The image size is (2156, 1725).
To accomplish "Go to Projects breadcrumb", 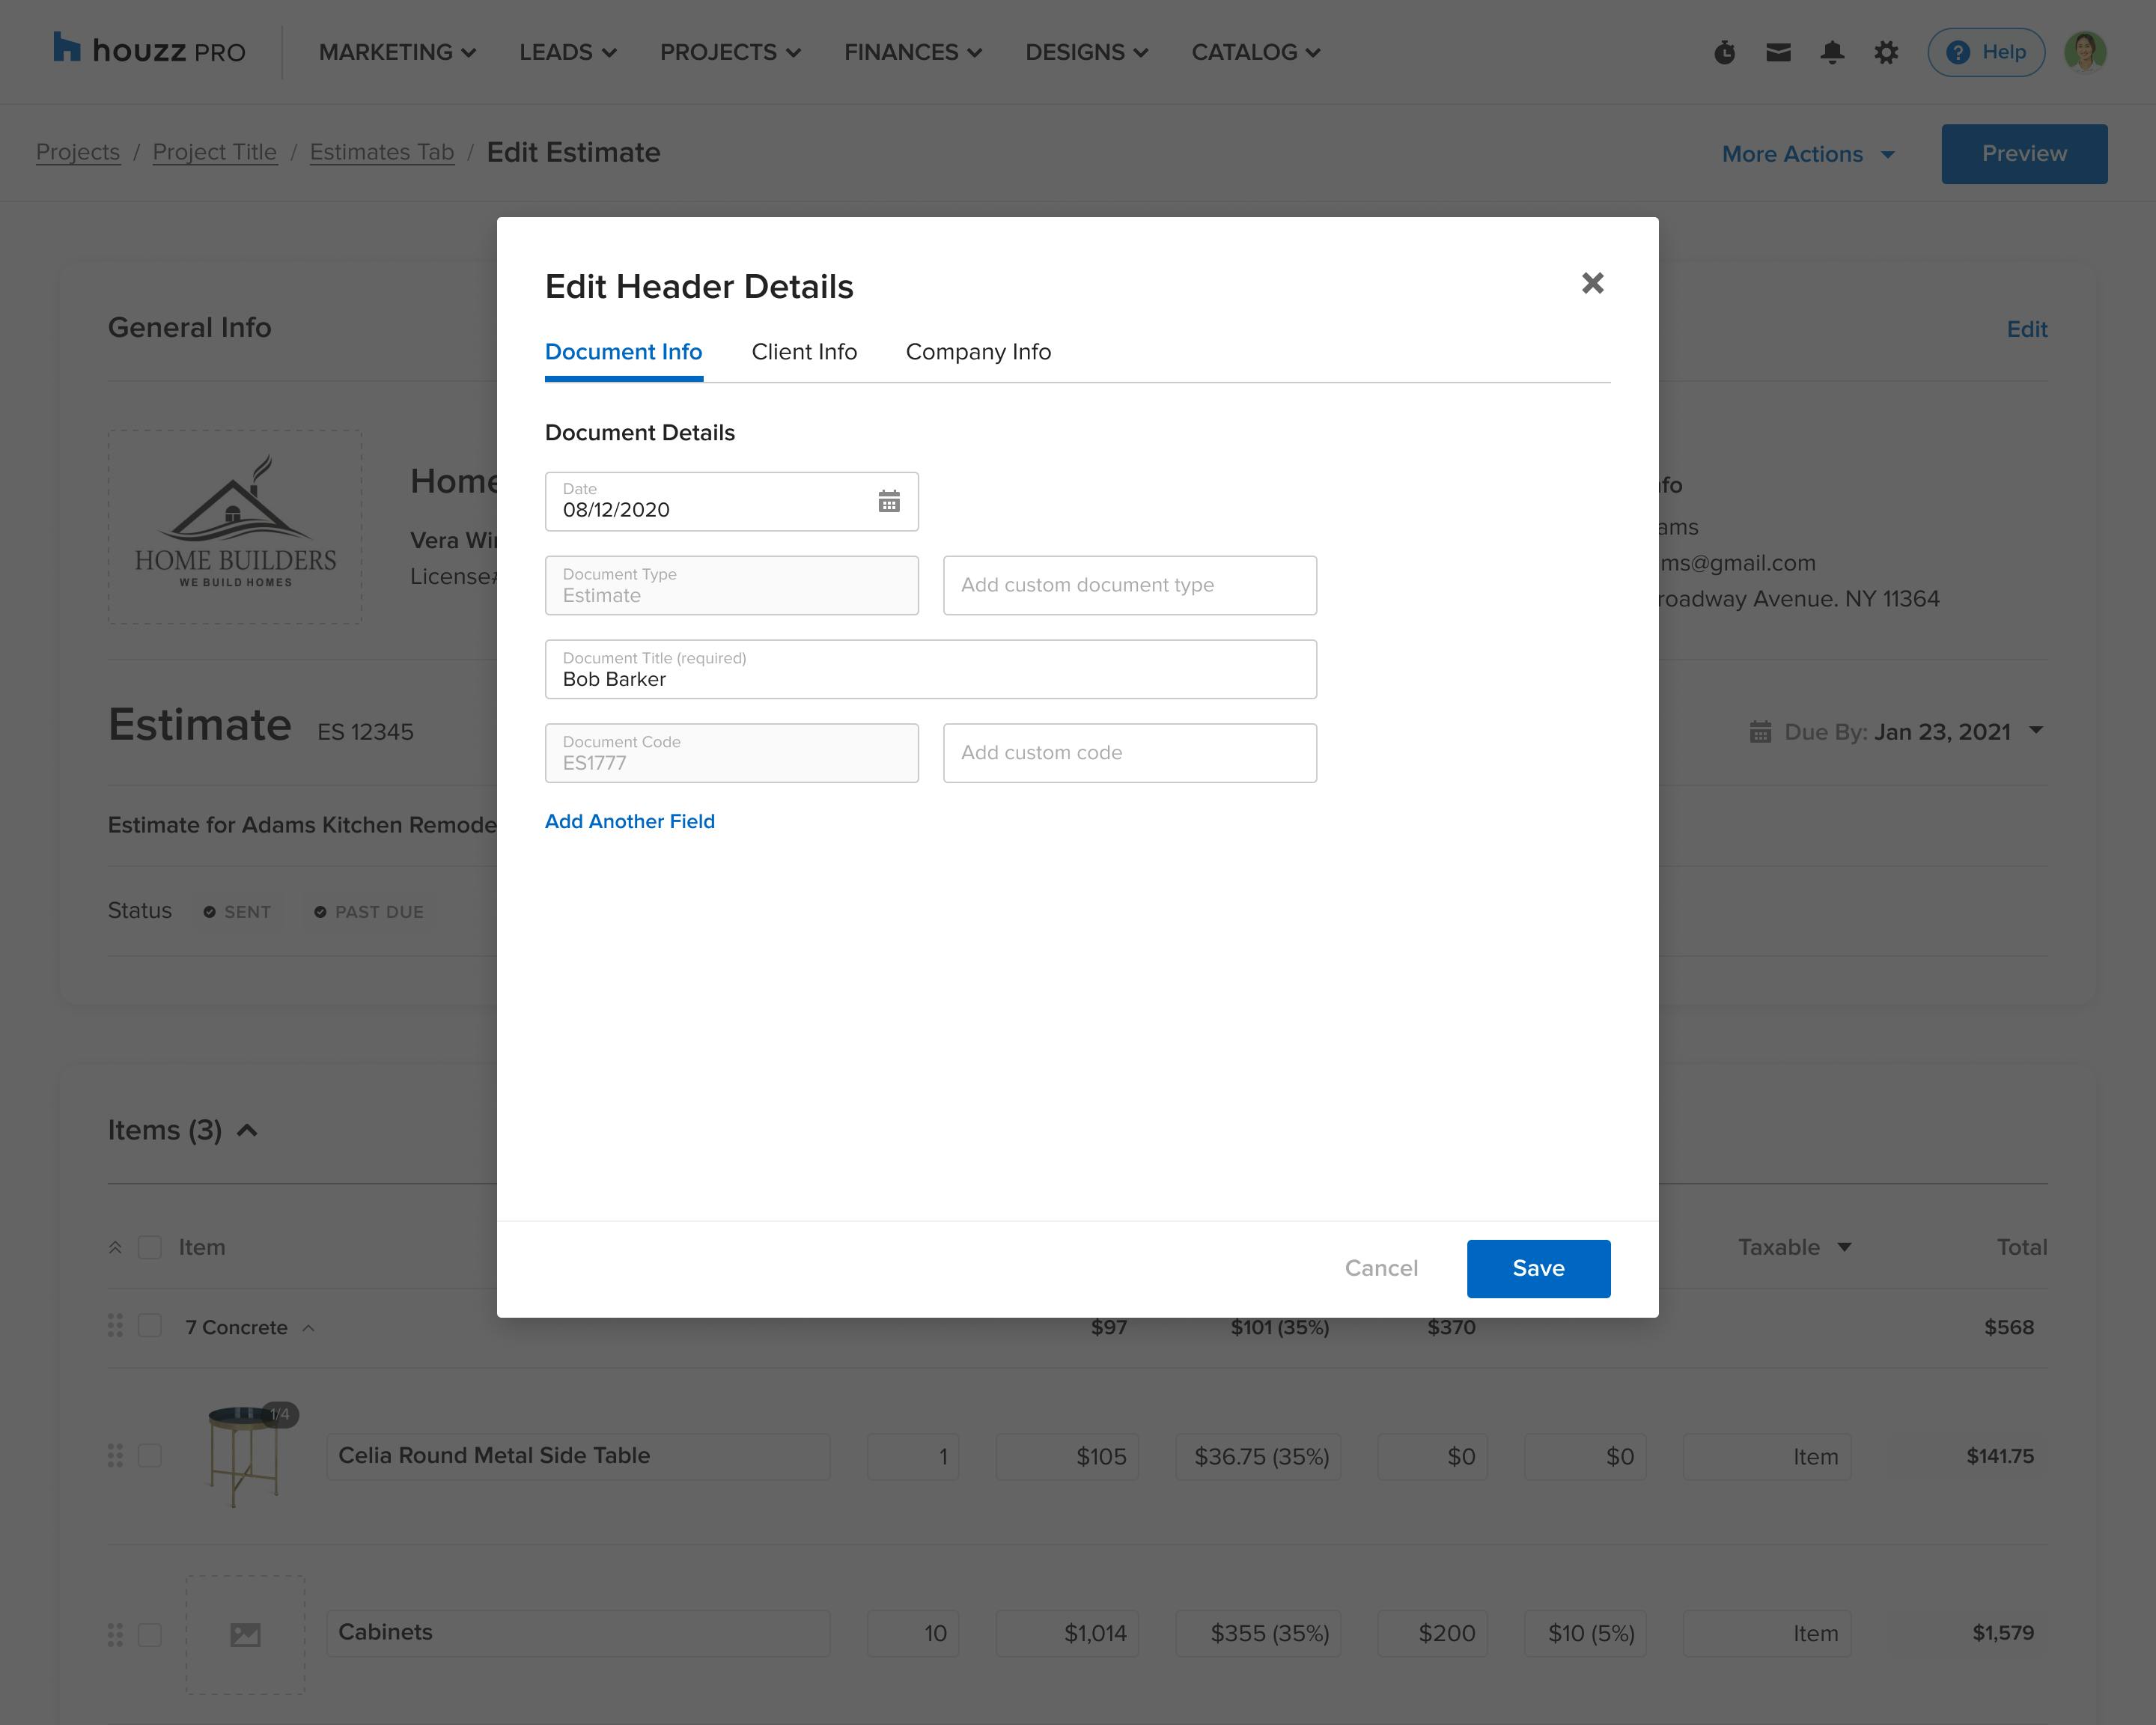I will pos(78,152).
